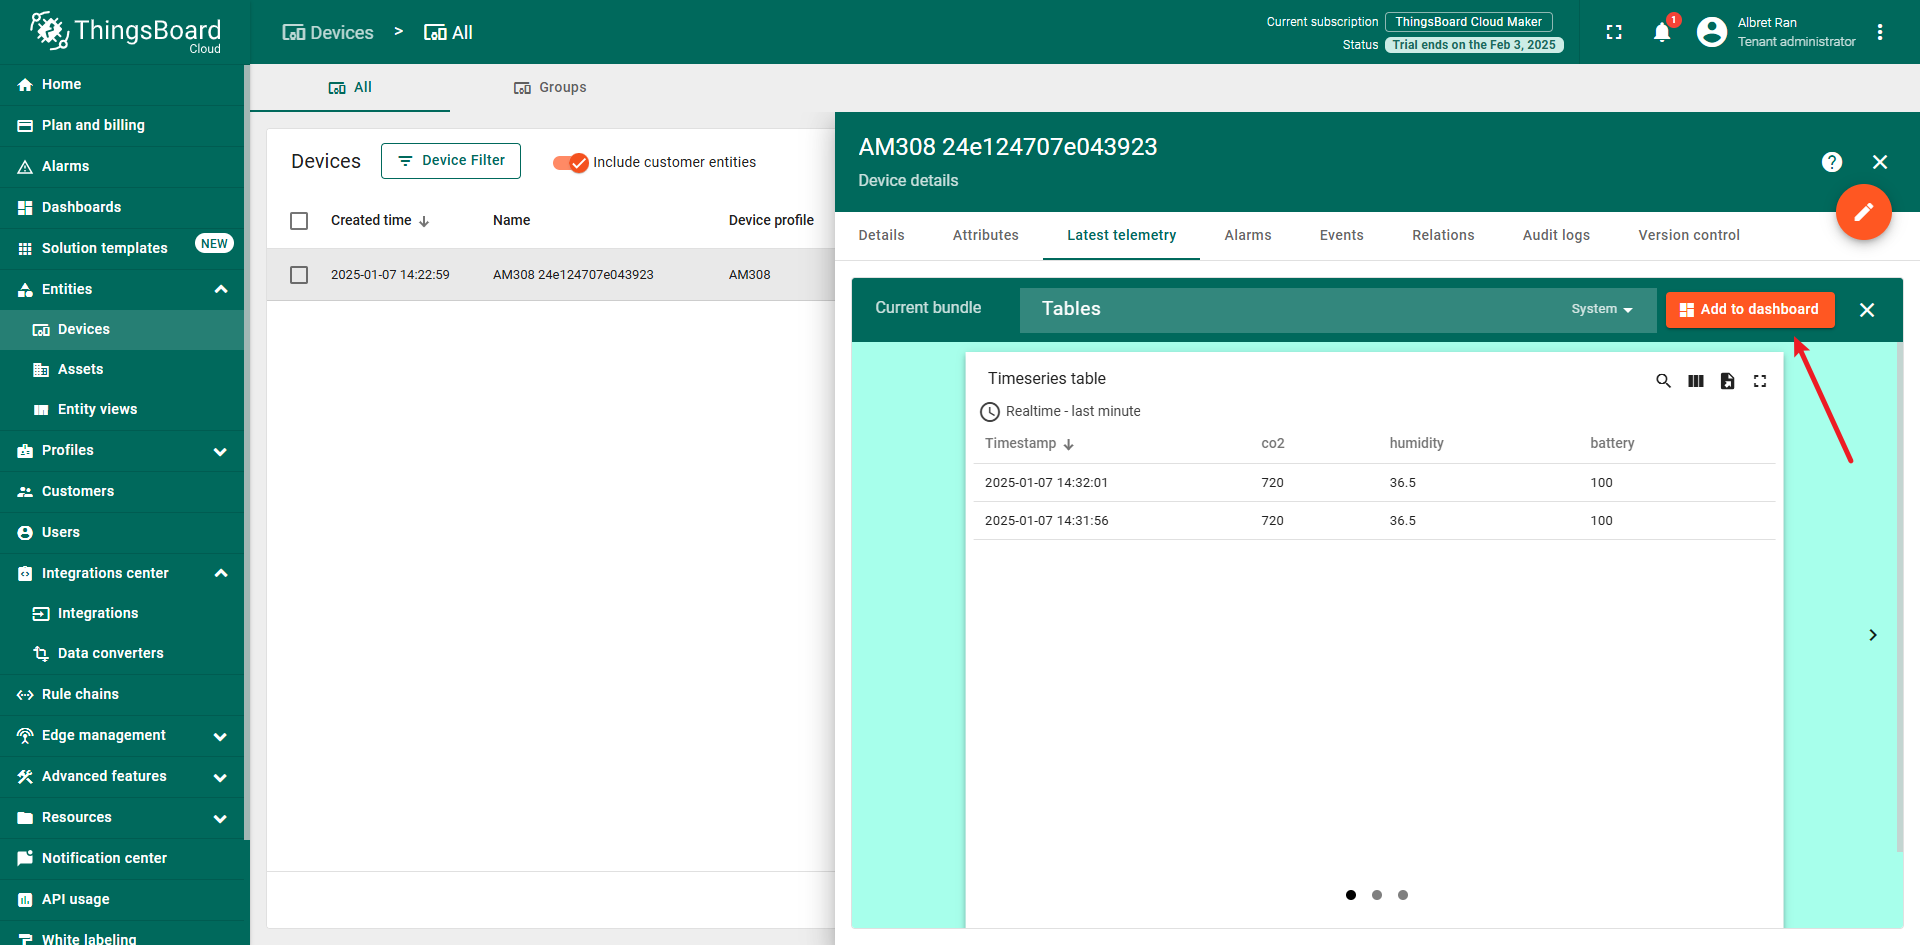Open the three-dot menu in the header
The image size is (1920, 945).
1880,32
